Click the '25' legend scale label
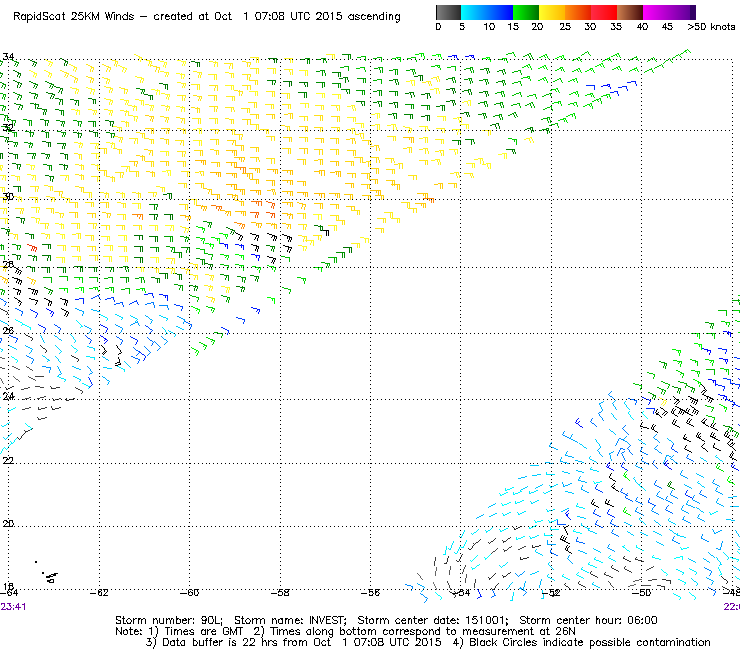This screenshot has width=740, height=650. (565, 27)
